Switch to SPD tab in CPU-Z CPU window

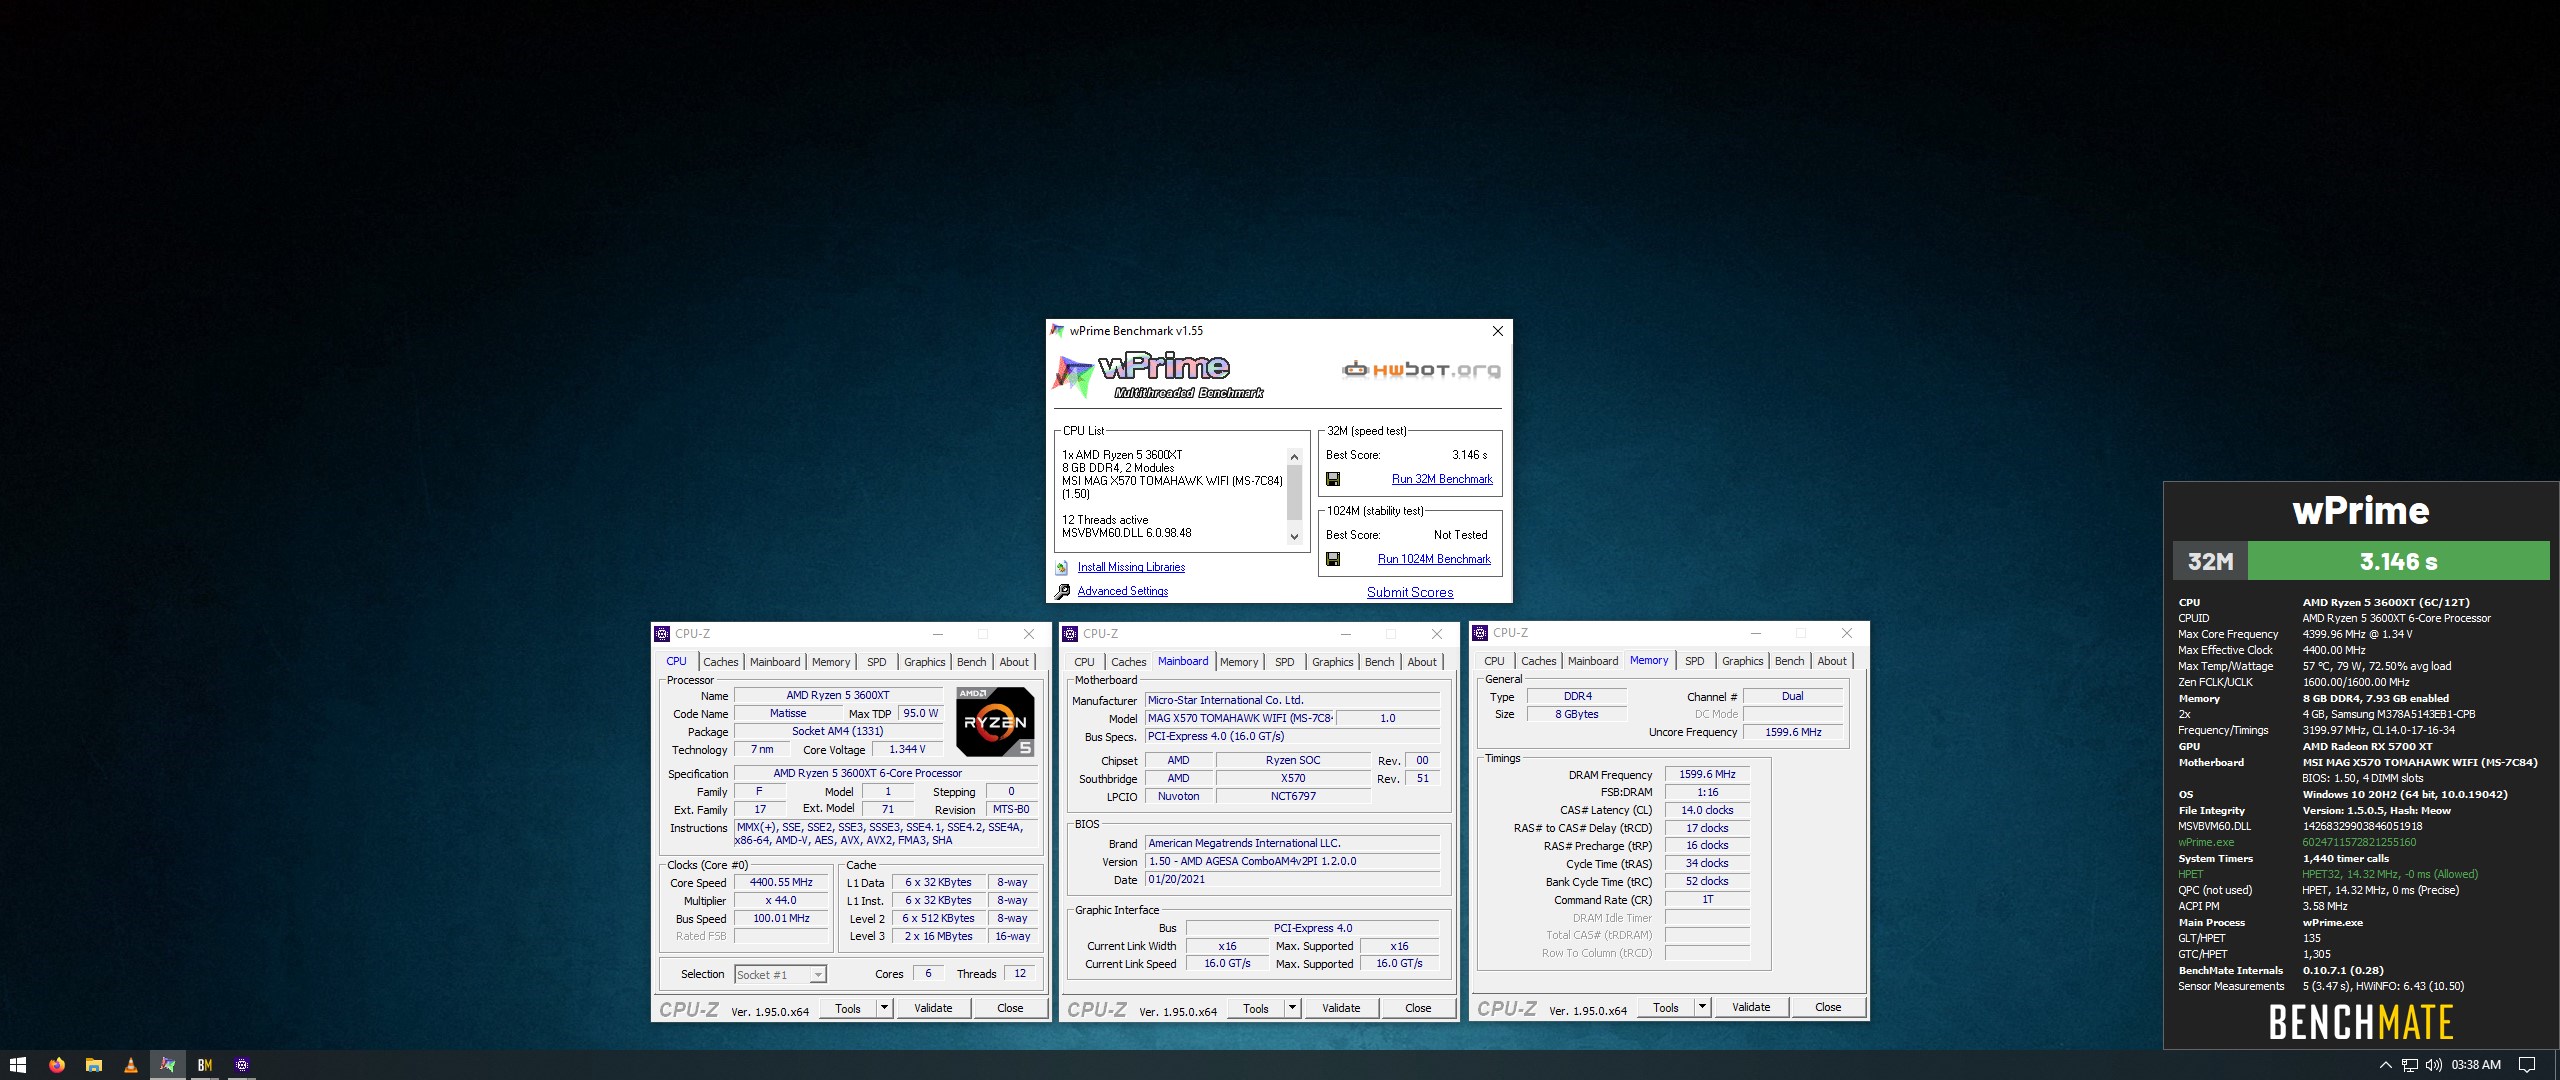tap(877, 662)
